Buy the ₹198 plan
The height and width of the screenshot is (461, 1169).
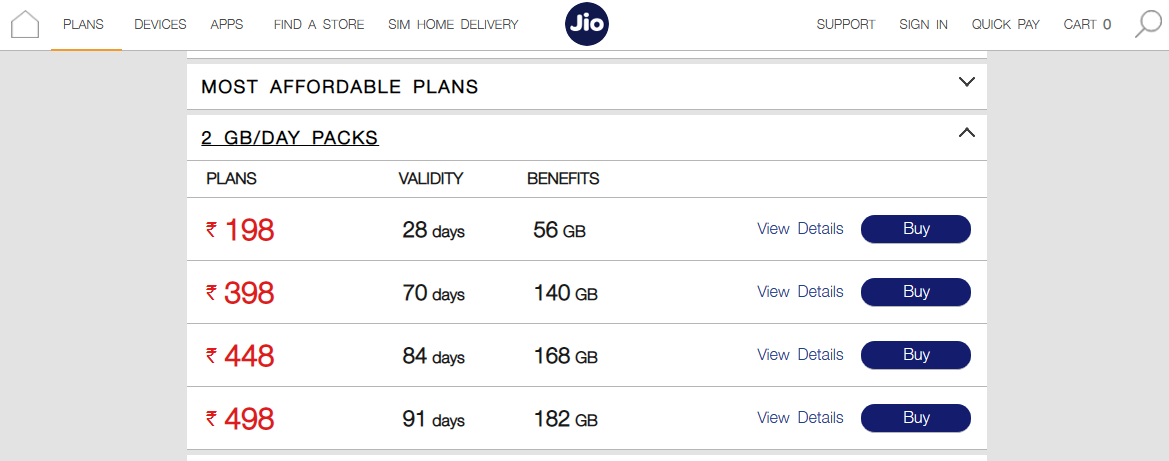(915, 229)
